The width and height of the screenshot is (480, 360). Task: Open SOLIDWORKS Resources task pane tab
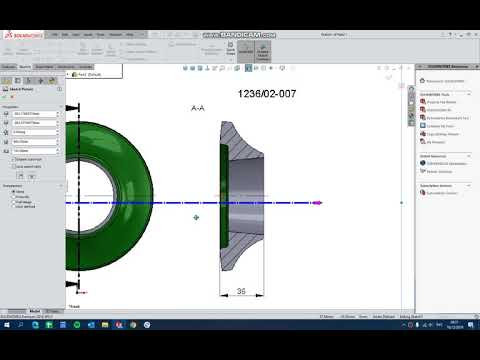411,89
